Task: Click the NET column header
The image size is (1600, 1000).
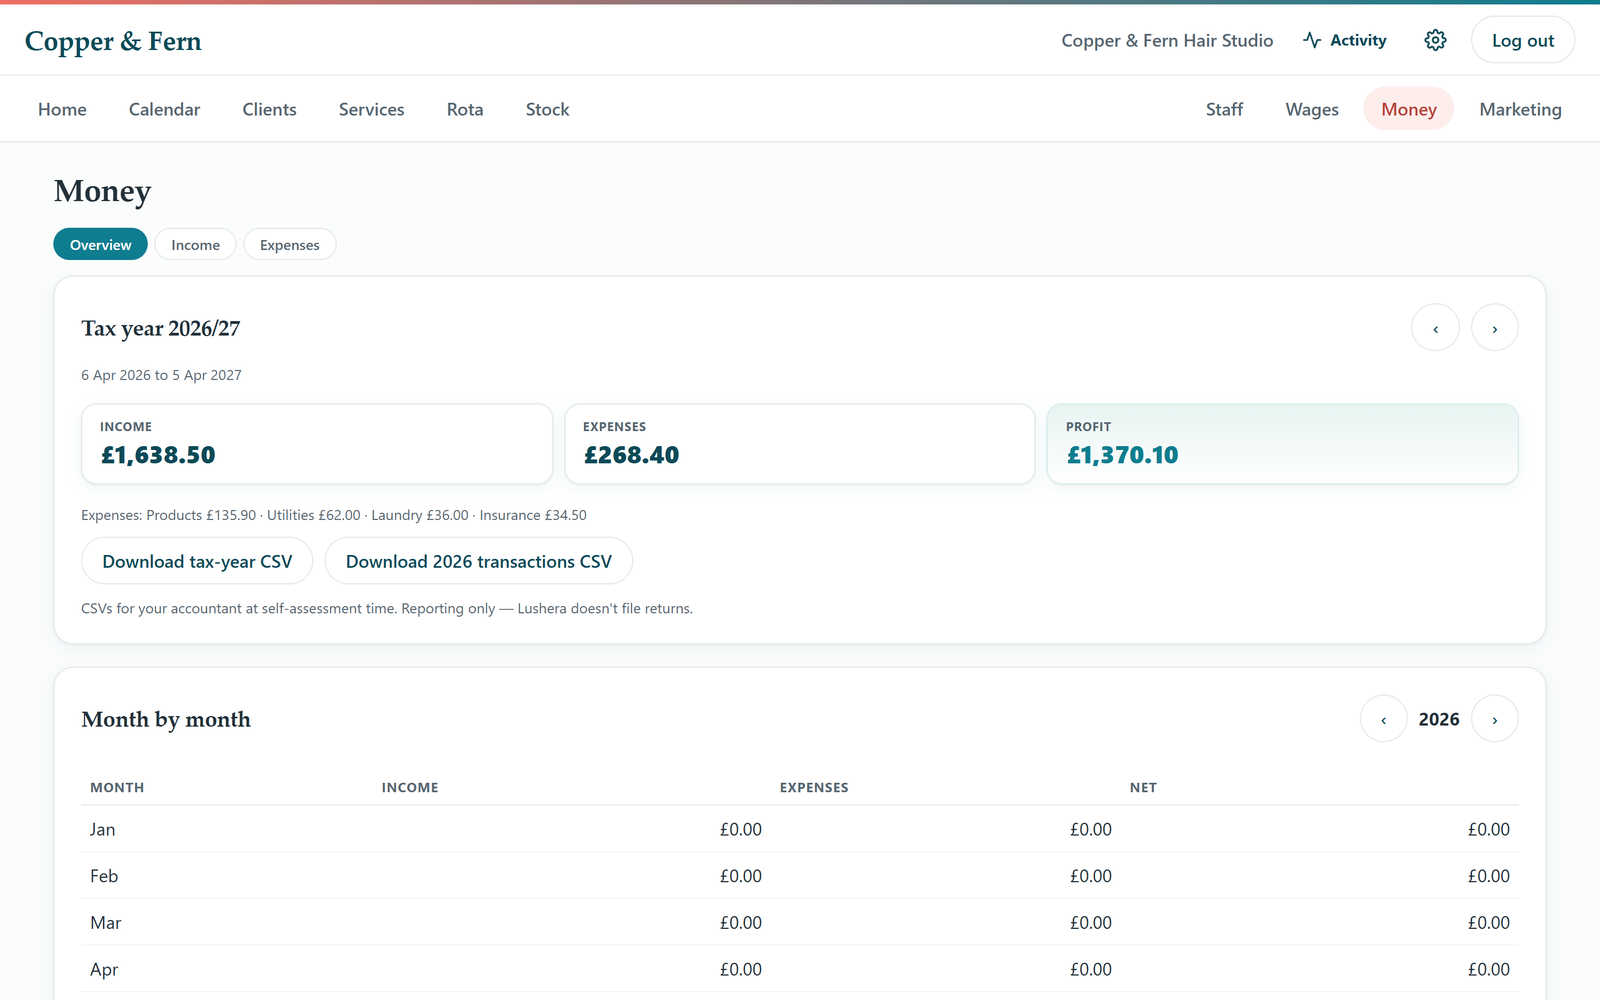Action: pyautogui.click(x=1143, y=787)
